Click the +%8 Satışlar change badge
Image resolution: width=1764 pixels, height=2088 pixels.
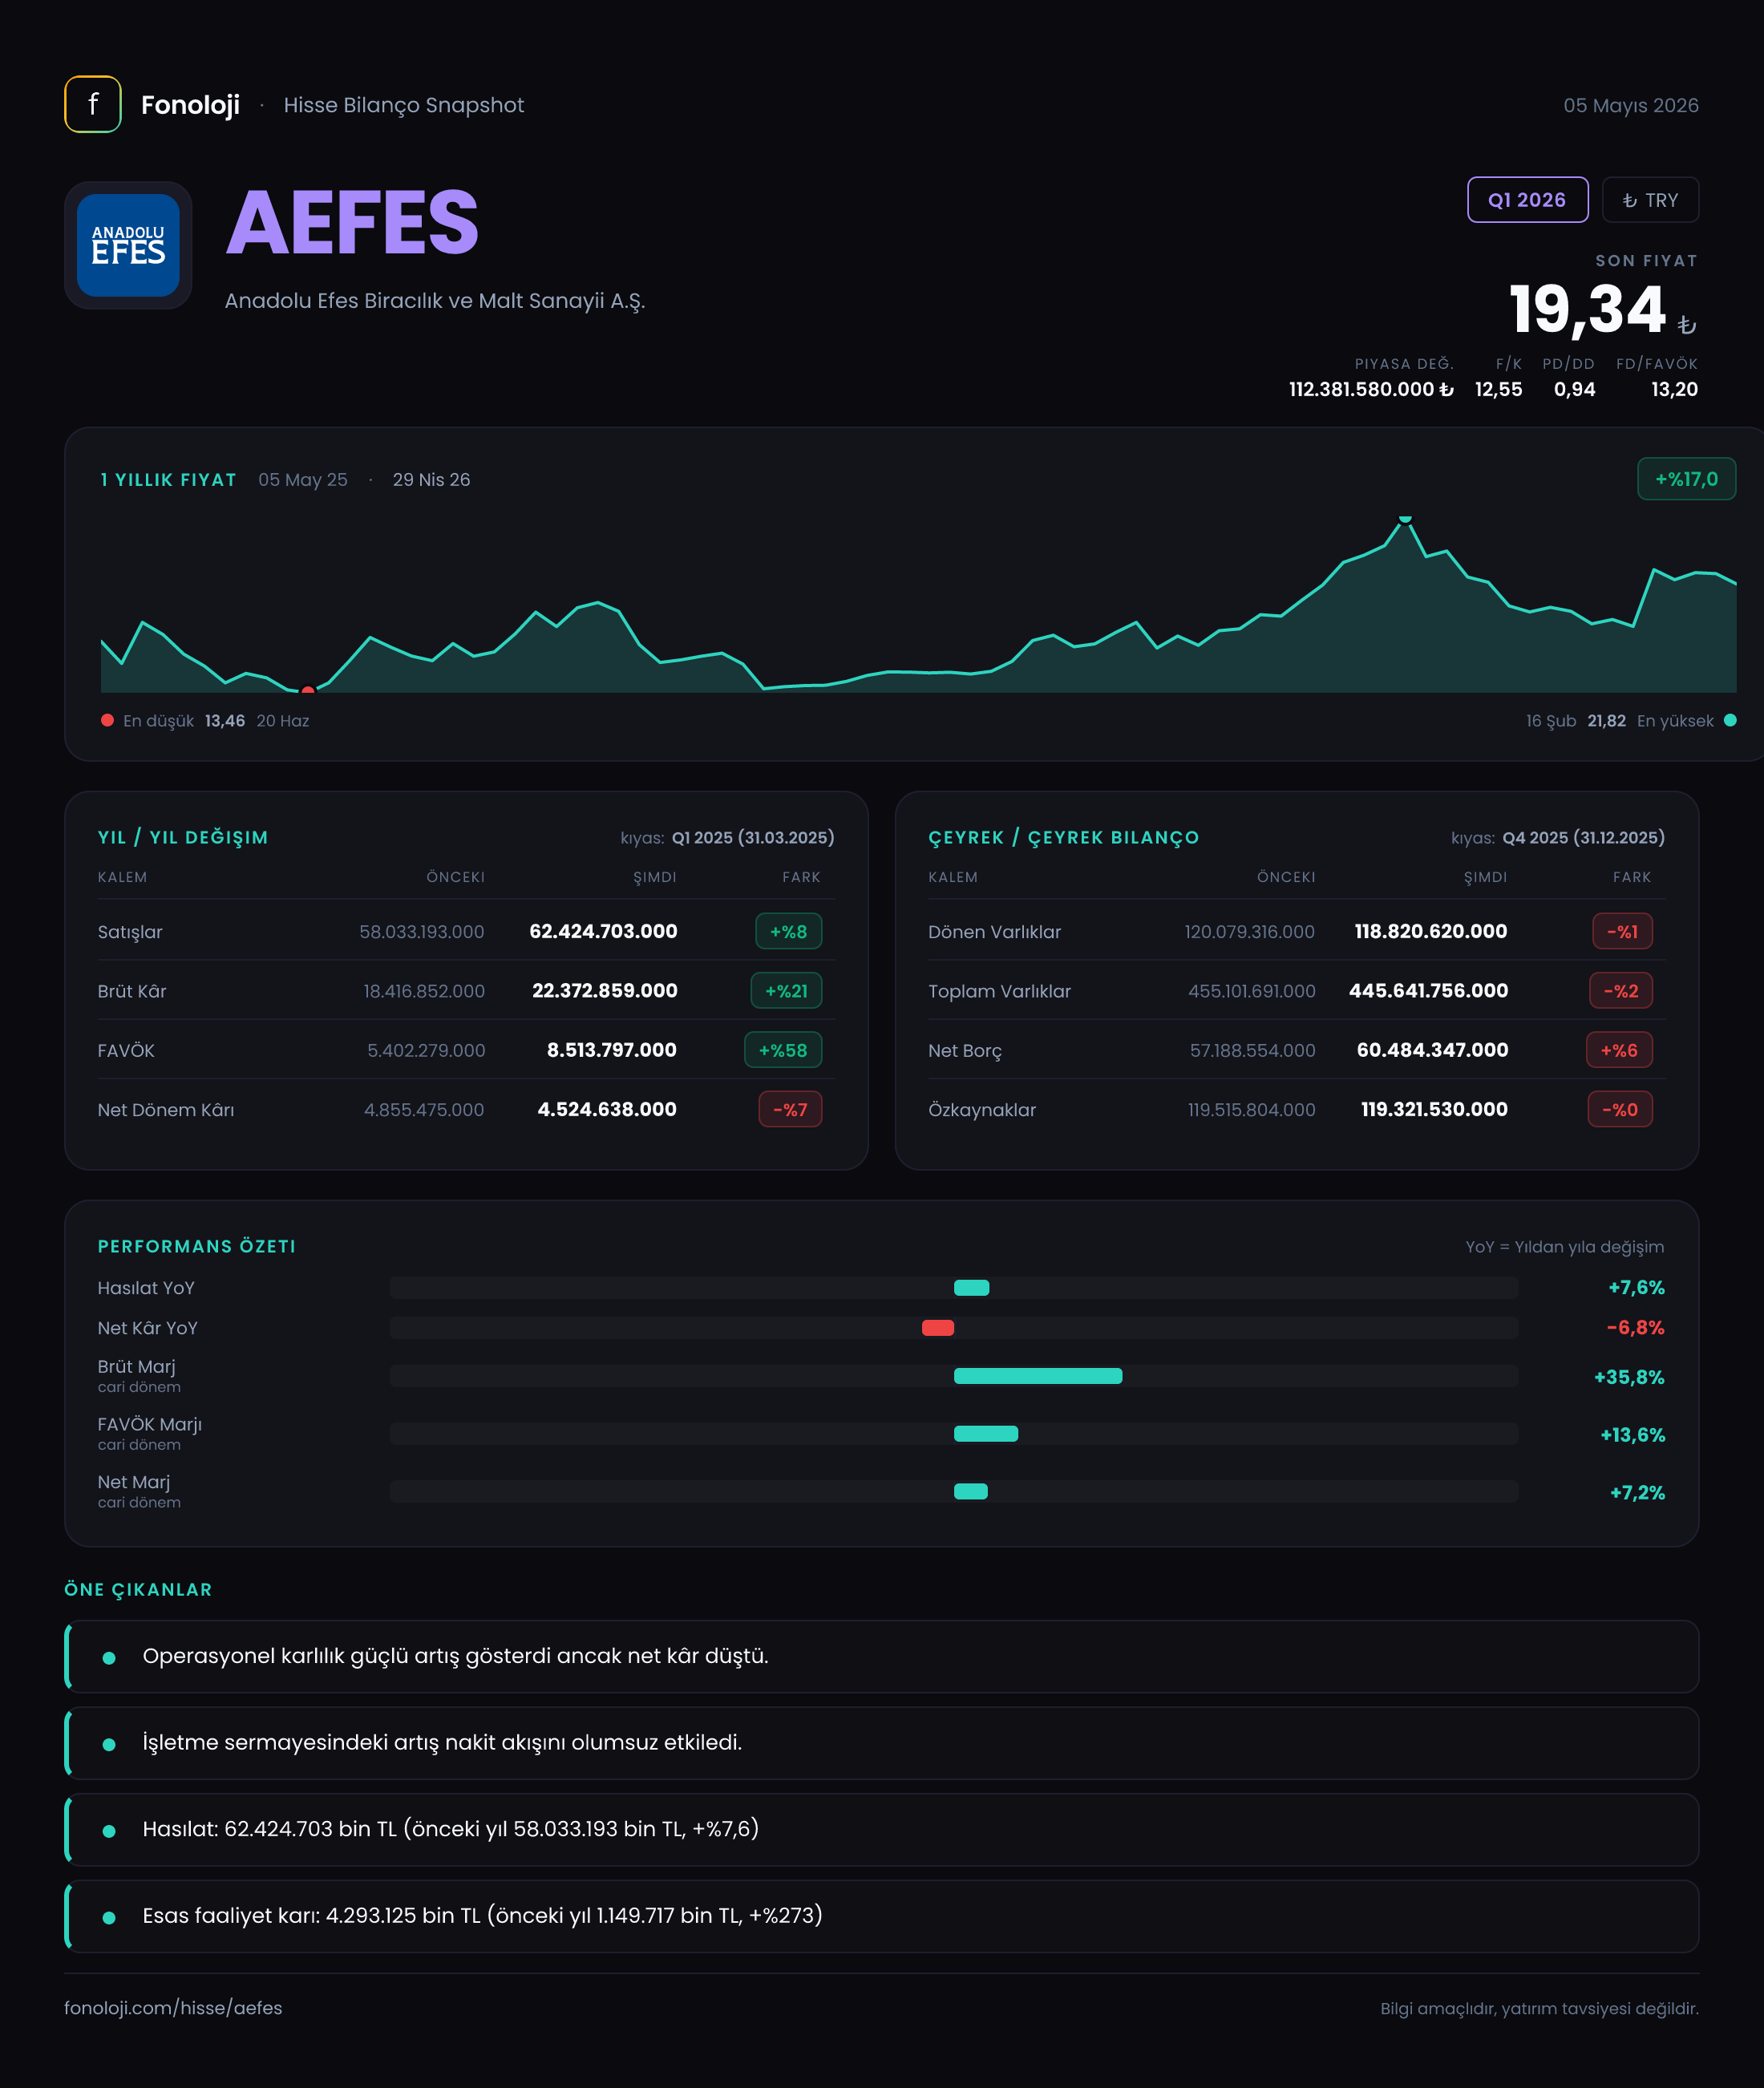pos(788,931)
